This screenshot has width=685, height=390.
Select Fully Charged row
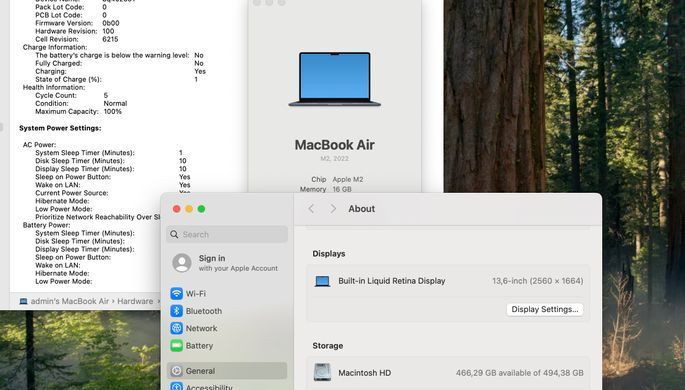click(x=119, y=63)
